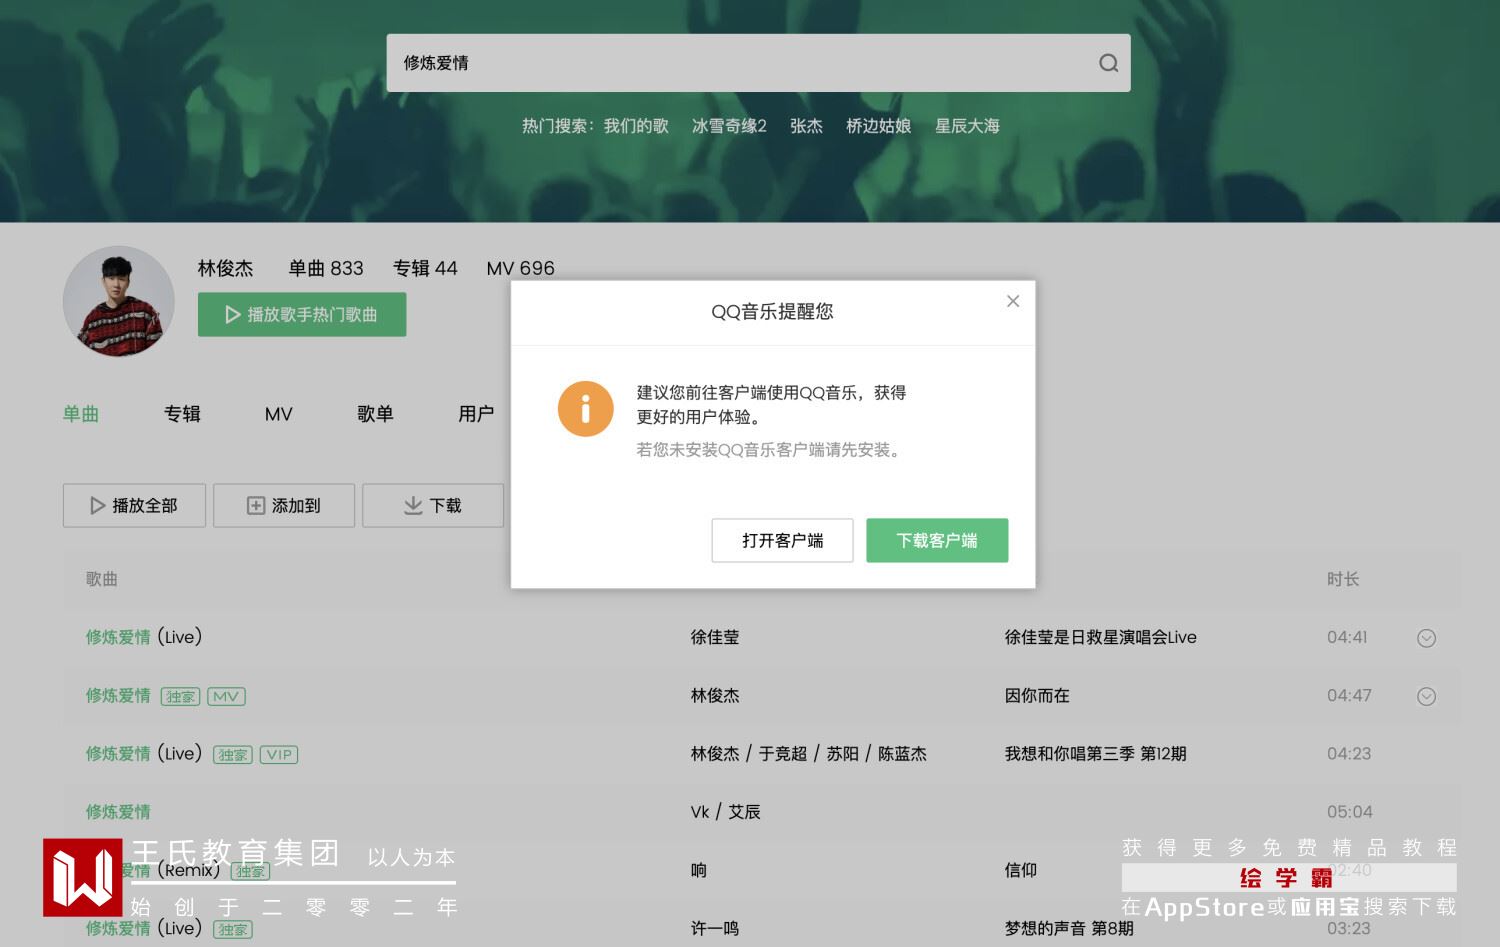Screen dimensions: 1500x947
Task: Open artist 于竞超 in song list
Action: (x=782, y=754)
